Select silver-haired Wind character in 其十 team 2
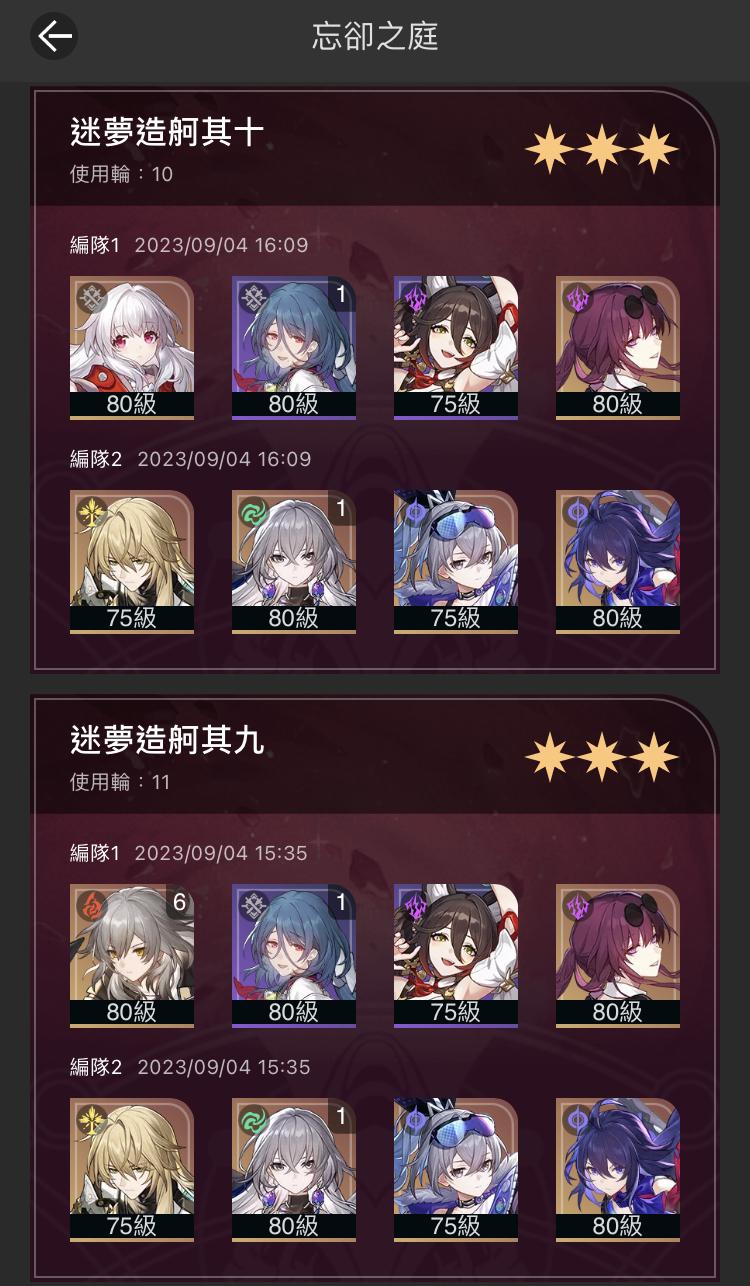The width and height of the screenshot is (750, 1286). [x=294, y=562]
